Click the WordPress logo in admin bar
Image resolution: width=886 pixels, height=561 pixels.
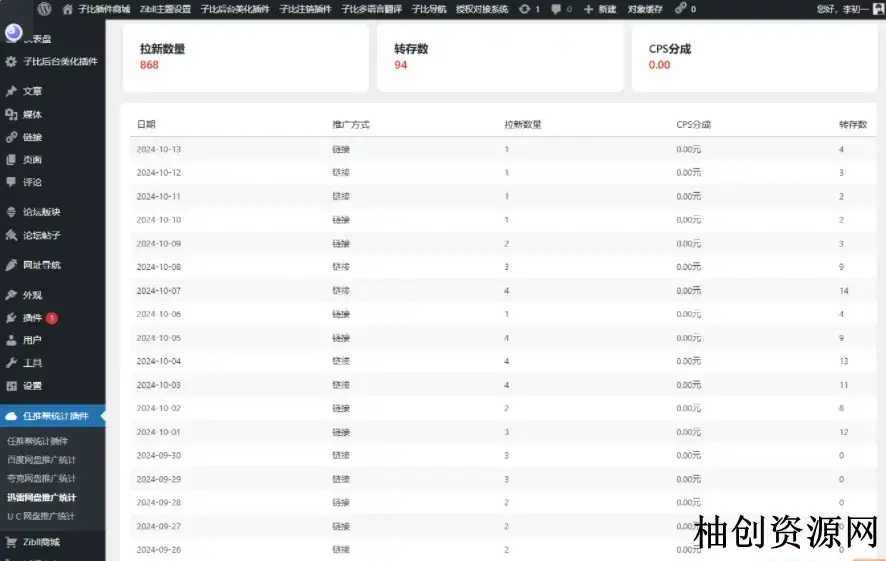tap(45, 9)
